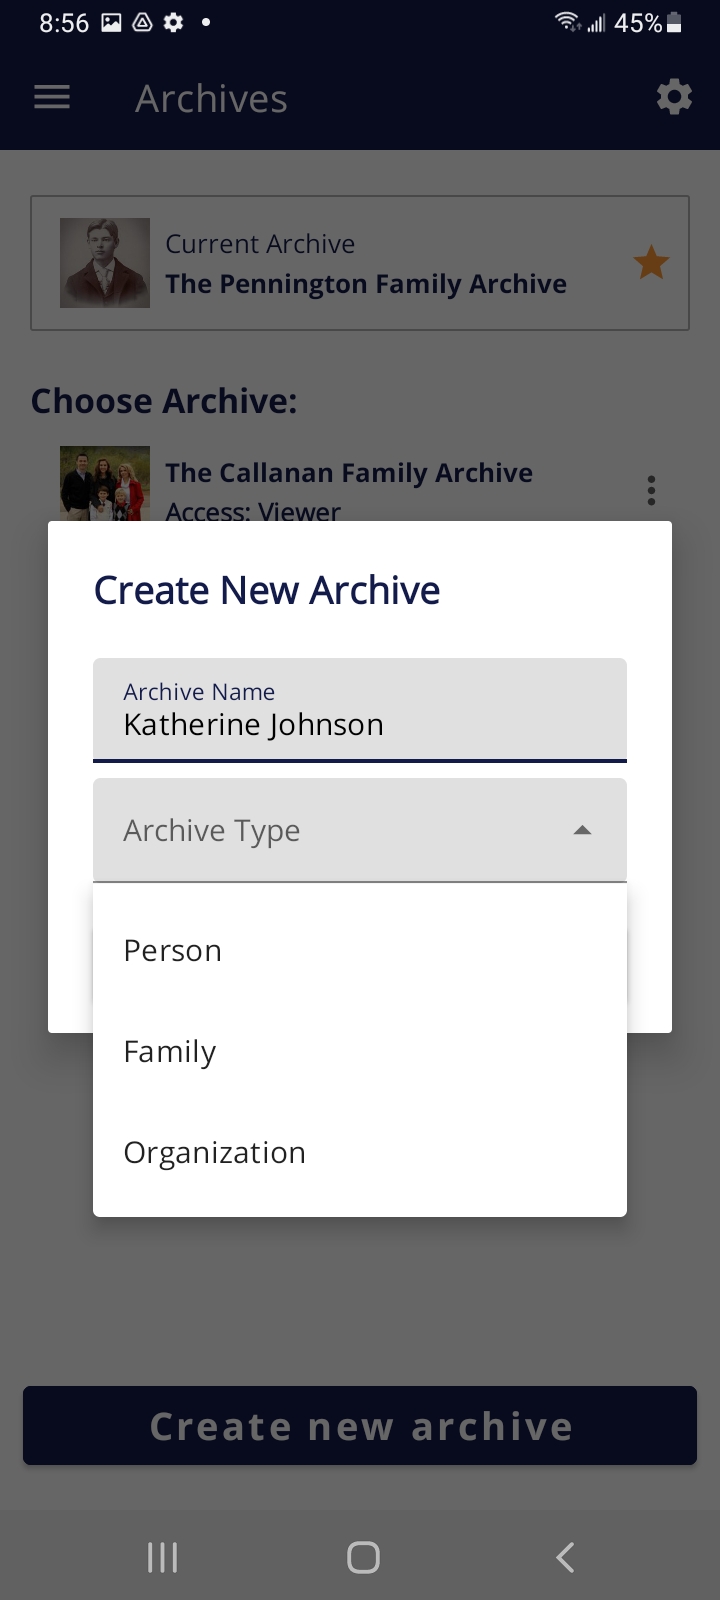
Task: Tap the Create New Archive dialog title
Action: (x=267, y=591)
